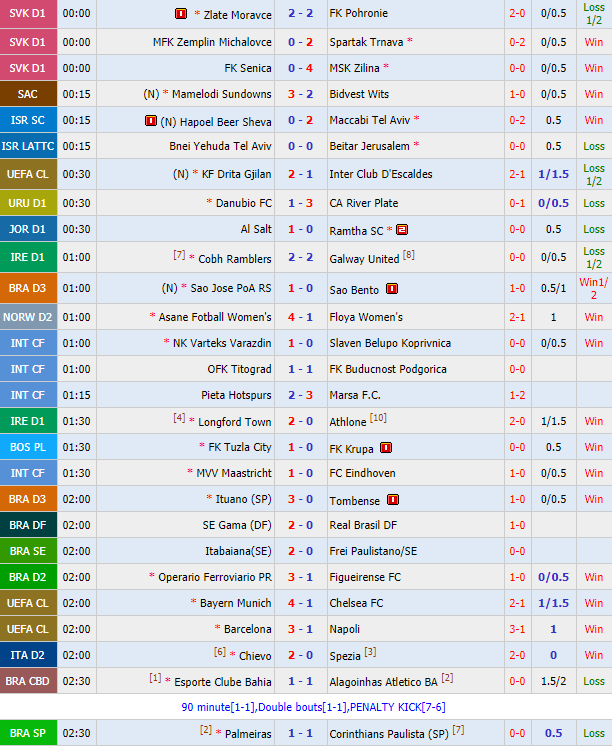Click the red card icon beside Sao Bento

[392, 289]
